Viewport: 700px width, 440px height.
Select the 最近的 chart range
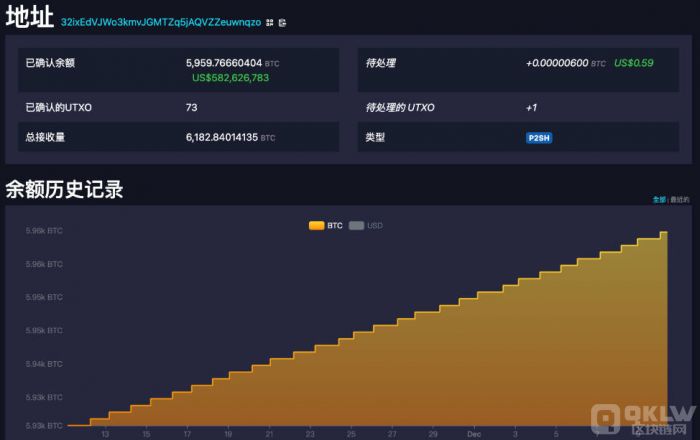pyautogui.click(x=679, y=200)
